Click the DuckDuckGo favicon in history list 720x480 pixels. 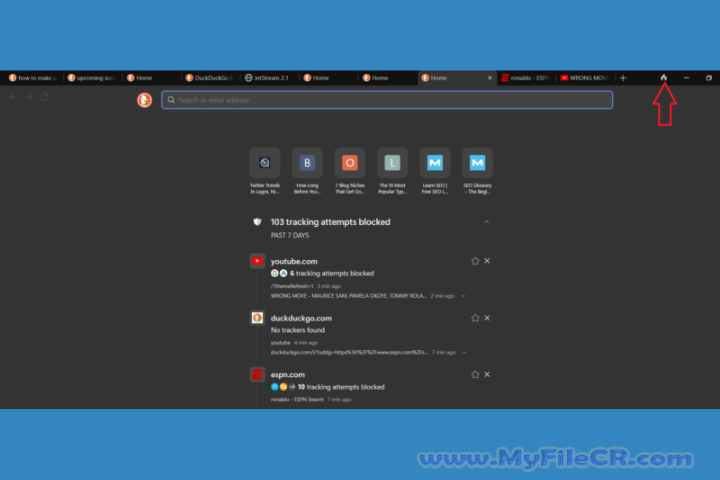257,318
